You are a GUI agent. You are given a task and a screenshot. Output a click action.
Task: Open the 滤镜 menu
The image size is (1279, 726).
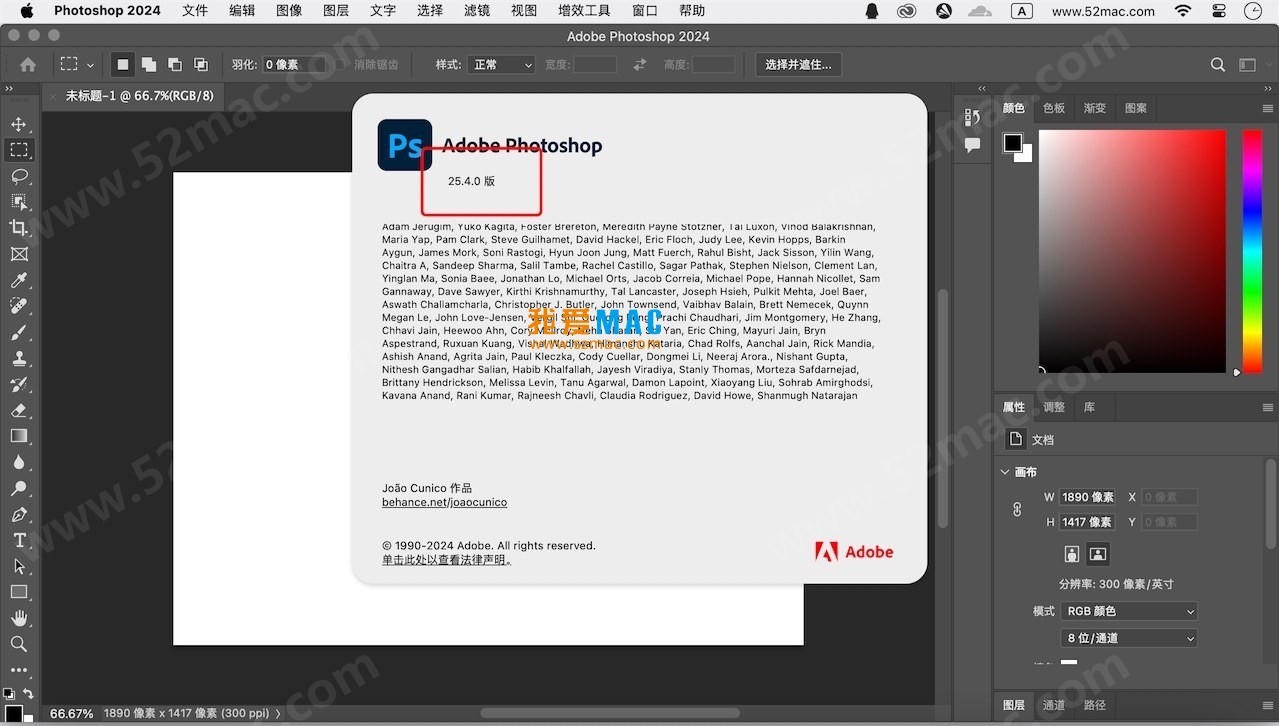click(476, 11)
